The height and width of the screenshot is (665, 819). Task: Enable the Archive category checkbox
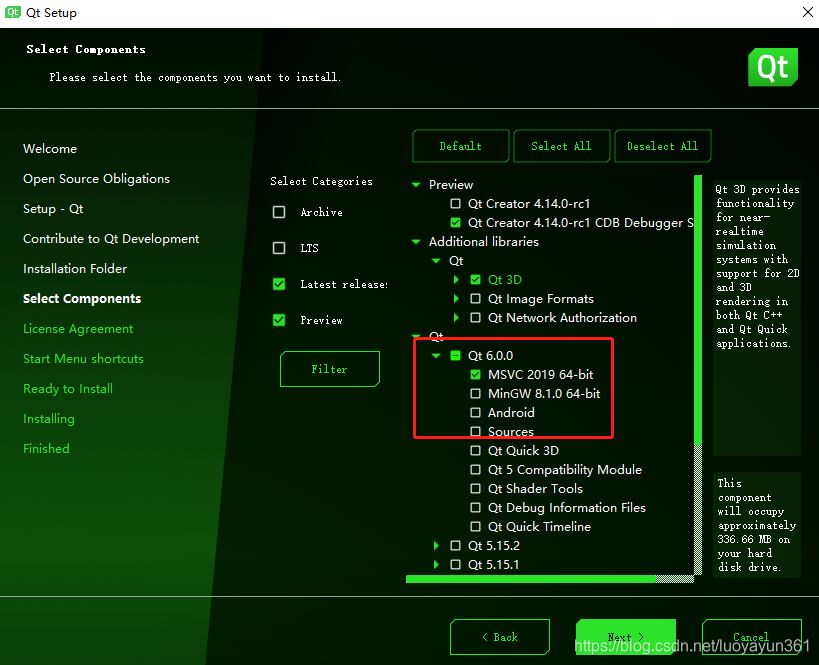tap(279, 212)
